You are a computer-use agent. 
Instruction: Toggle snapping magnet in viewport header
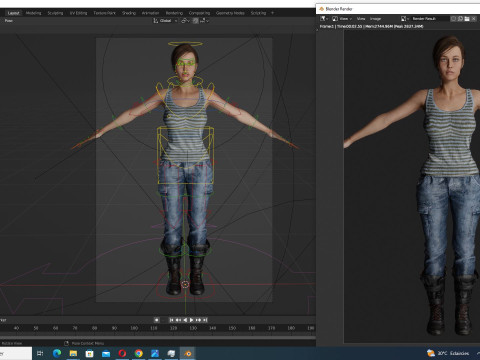coord(195,21)
